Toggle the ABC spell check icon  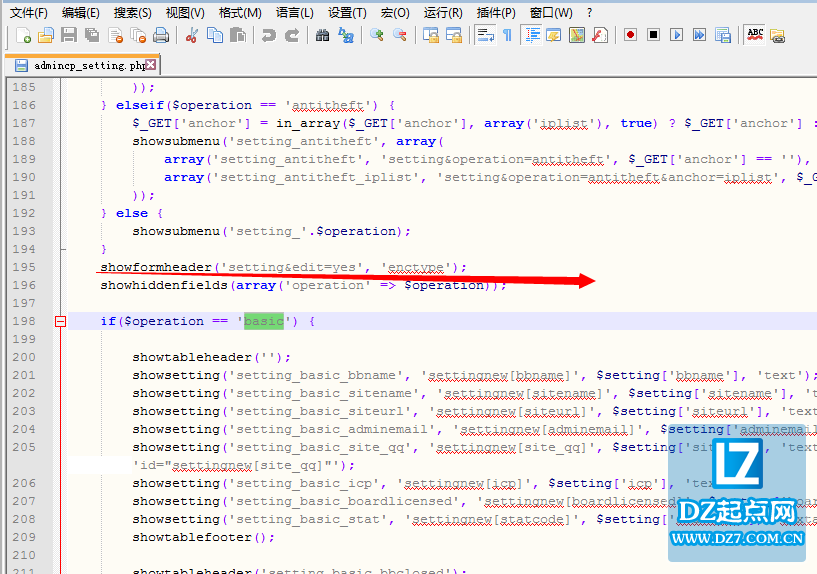755,35
